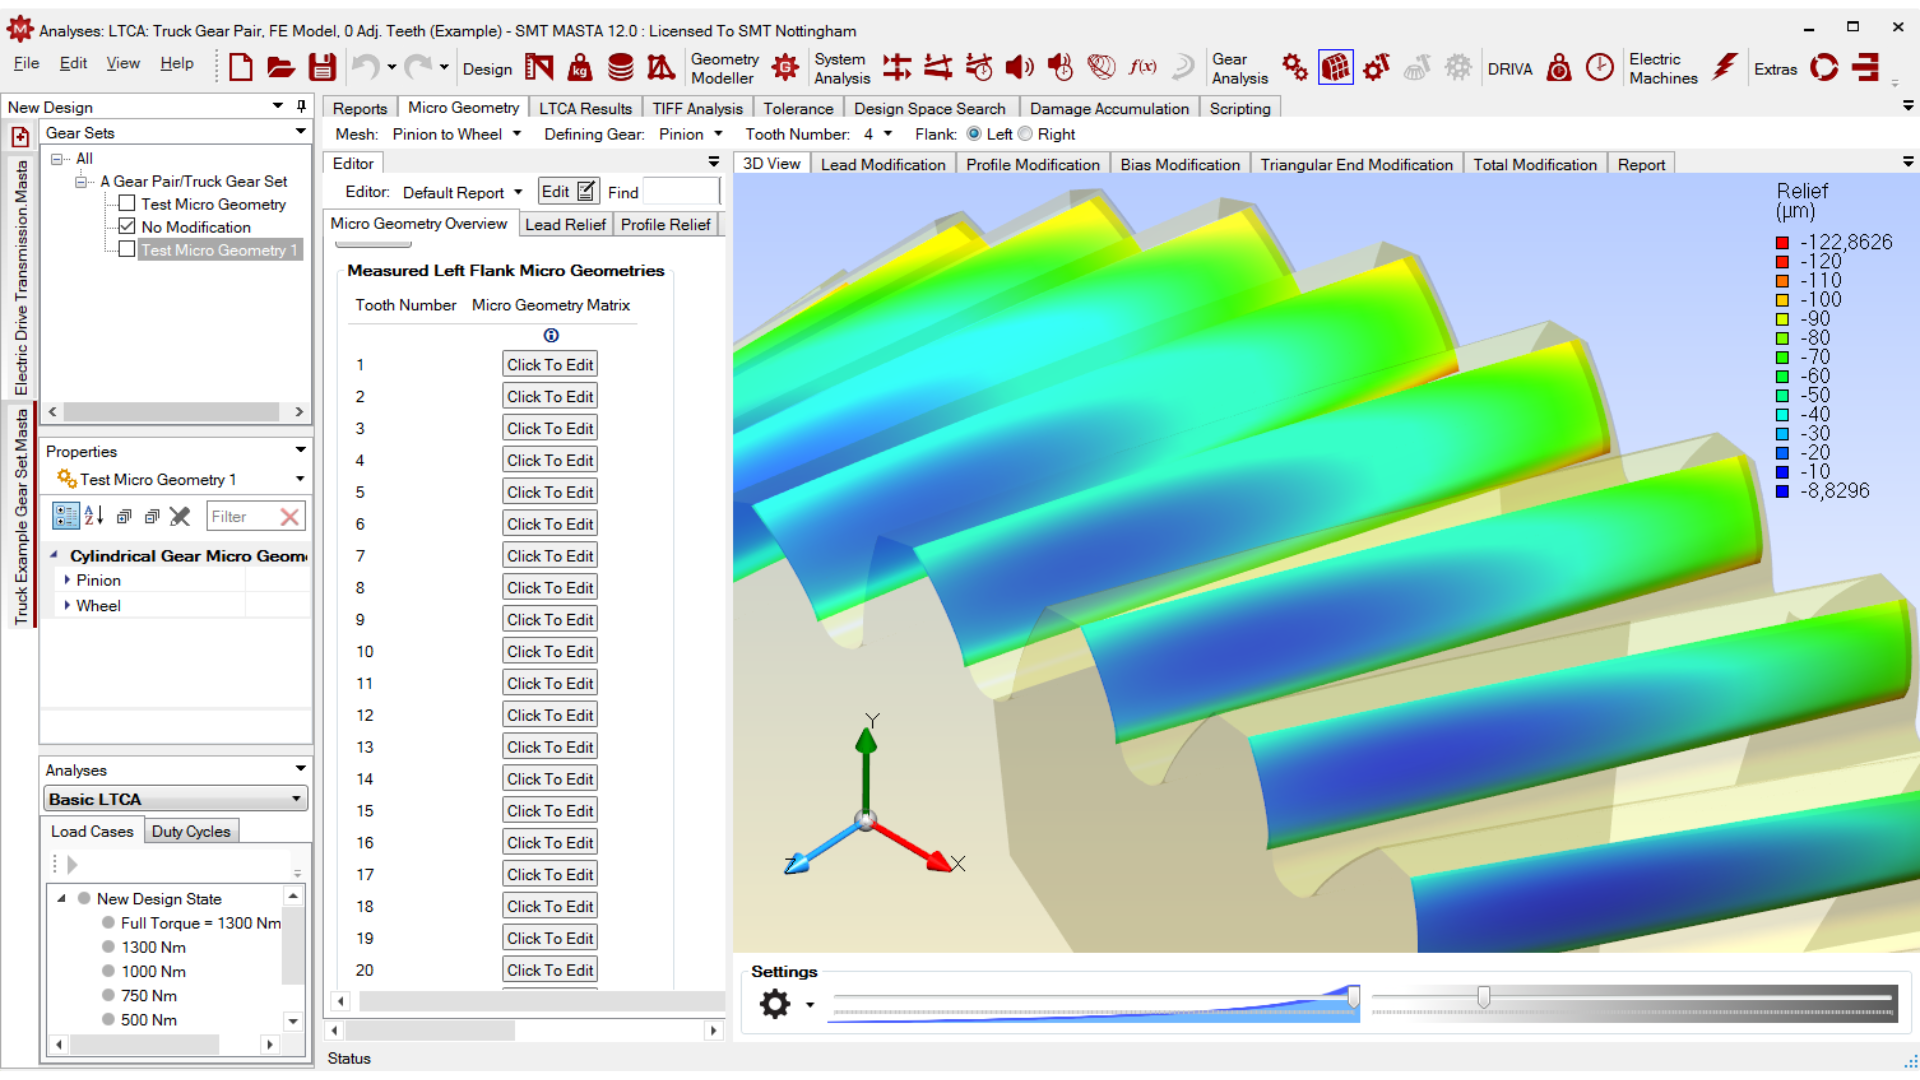Click the mesh wireframe system analysis icon

1101,68
